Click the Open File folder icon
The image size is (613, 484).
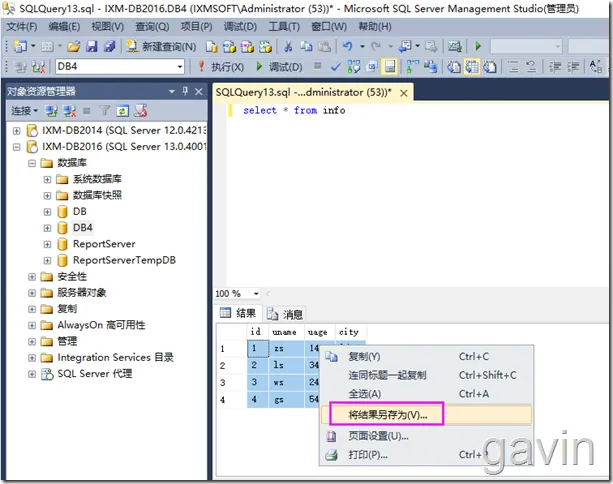pos(73,47)
